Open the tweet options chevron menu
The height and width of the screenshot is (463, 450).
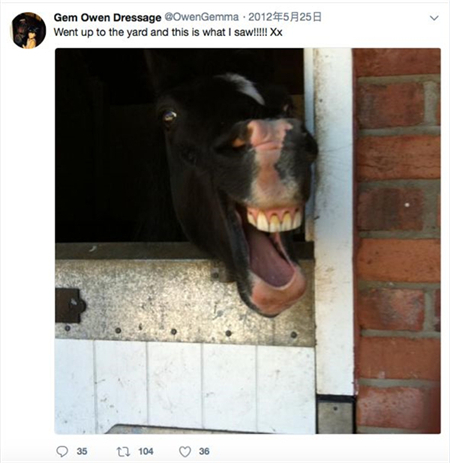pyautogui.click(x=434, y=18)
